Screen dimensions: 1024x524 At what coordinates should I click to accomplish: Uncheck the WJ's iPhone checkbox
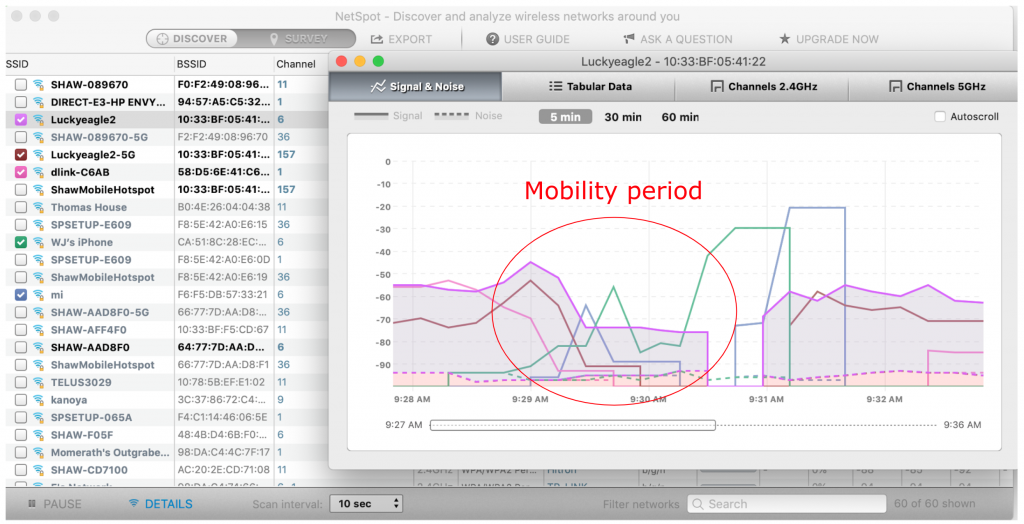coord(21,242)
